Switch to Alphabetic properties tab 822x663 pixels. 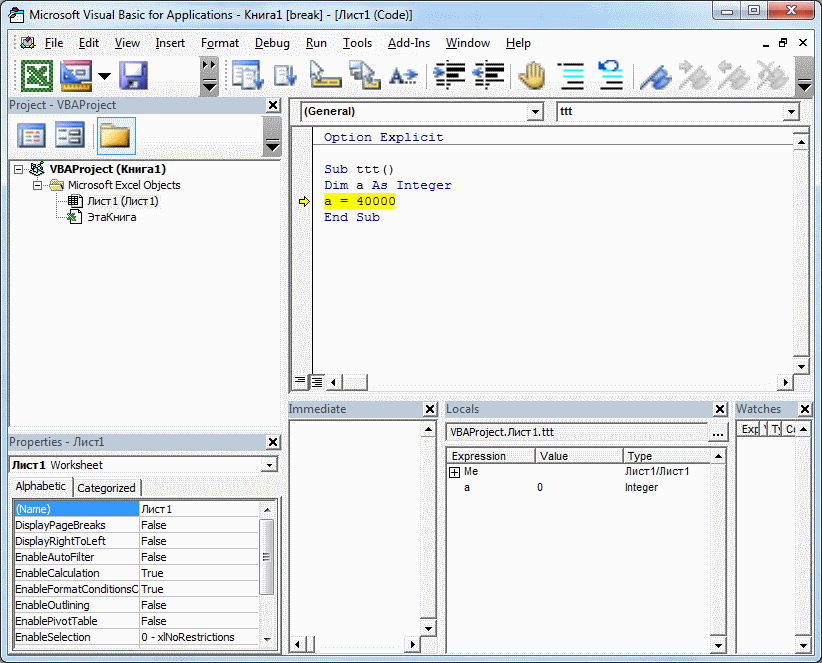[x=41, y=486]
